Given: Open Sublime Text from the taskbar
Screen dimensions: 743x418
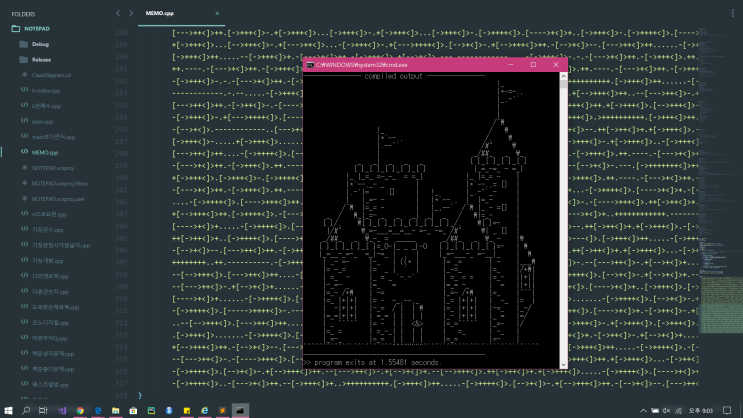Looking at the screenshot, I should (222, 410).
